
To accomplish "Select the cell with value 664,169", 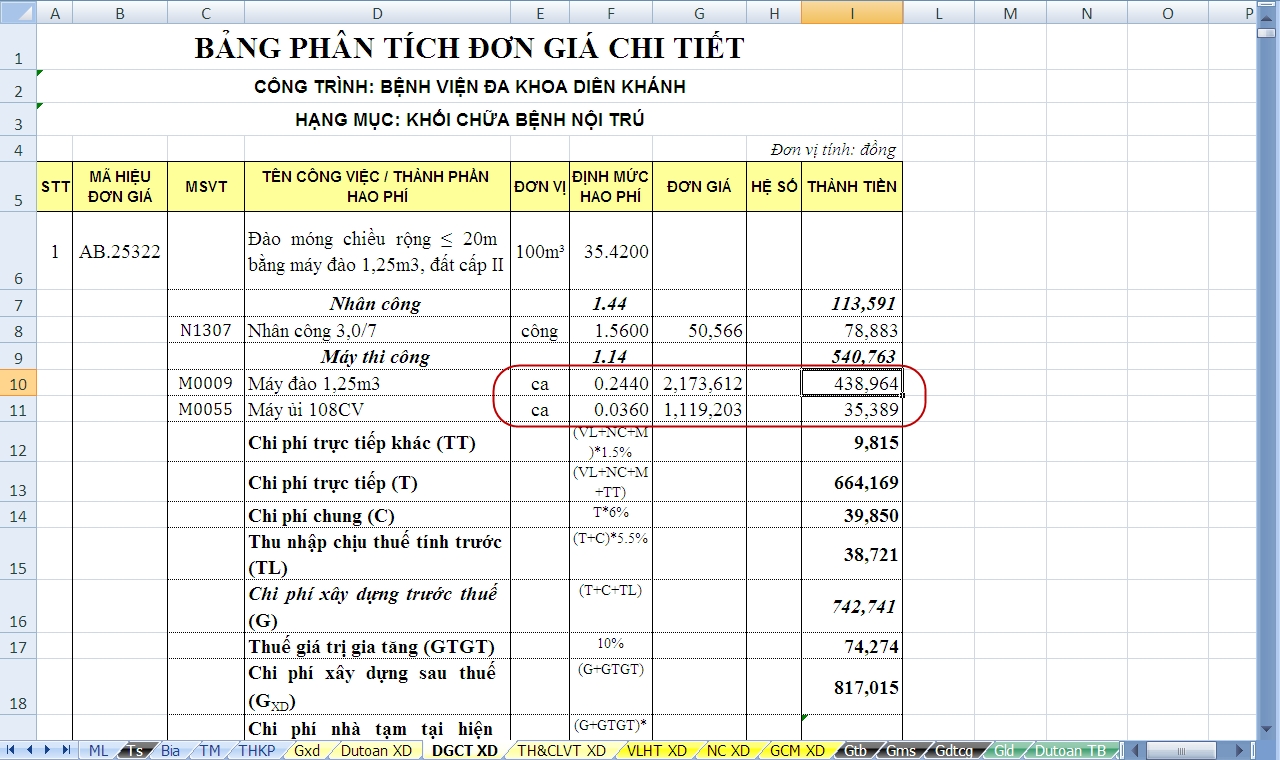I will 852,482.
